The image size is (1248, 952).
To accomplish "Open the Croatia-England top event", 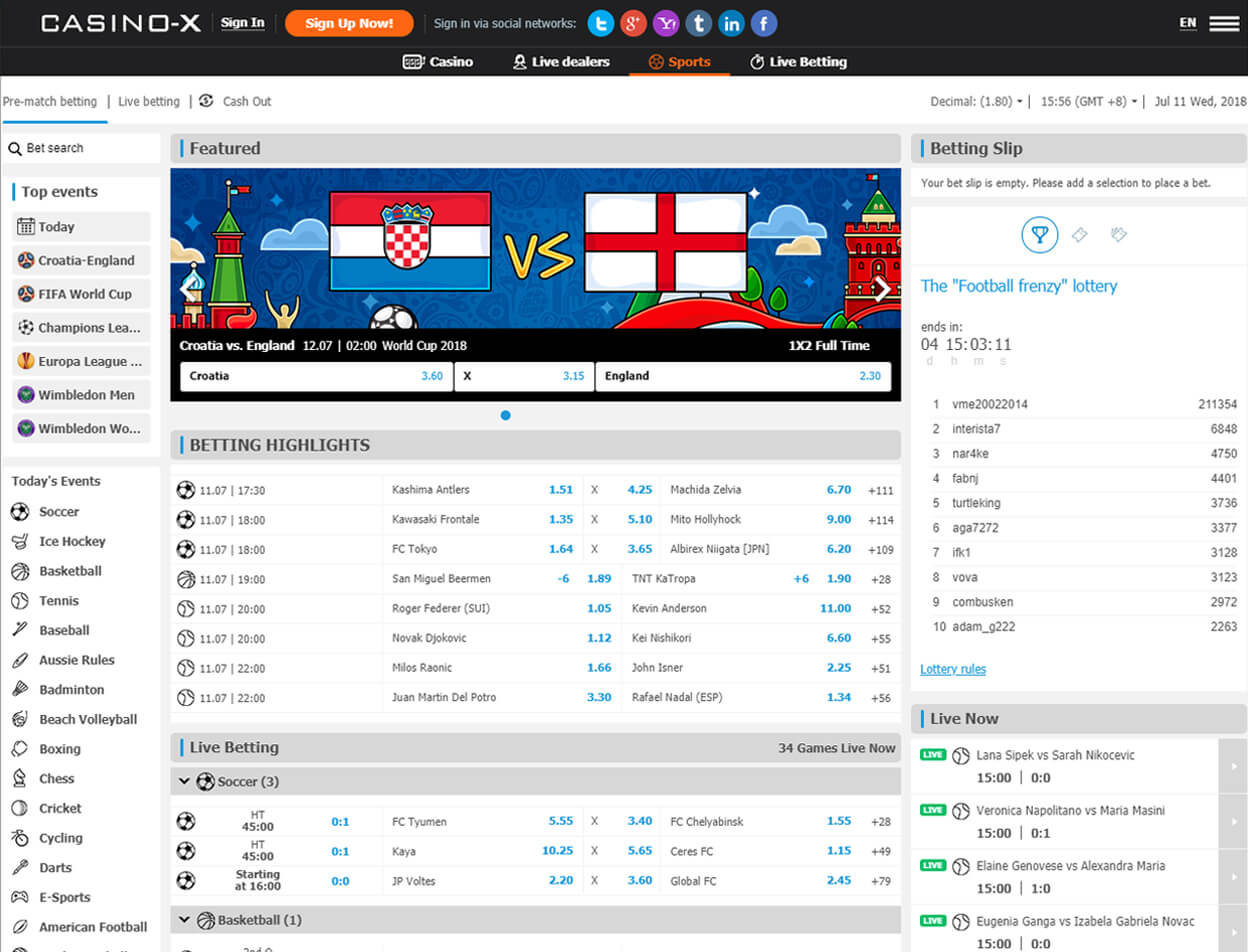I will [x=81, y=260].
